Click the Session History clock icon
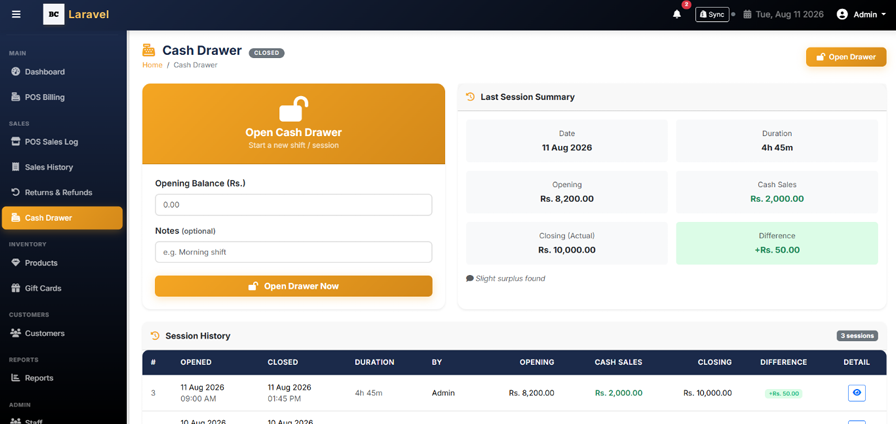The image size is (896, 424). click(x=155, y=336)
